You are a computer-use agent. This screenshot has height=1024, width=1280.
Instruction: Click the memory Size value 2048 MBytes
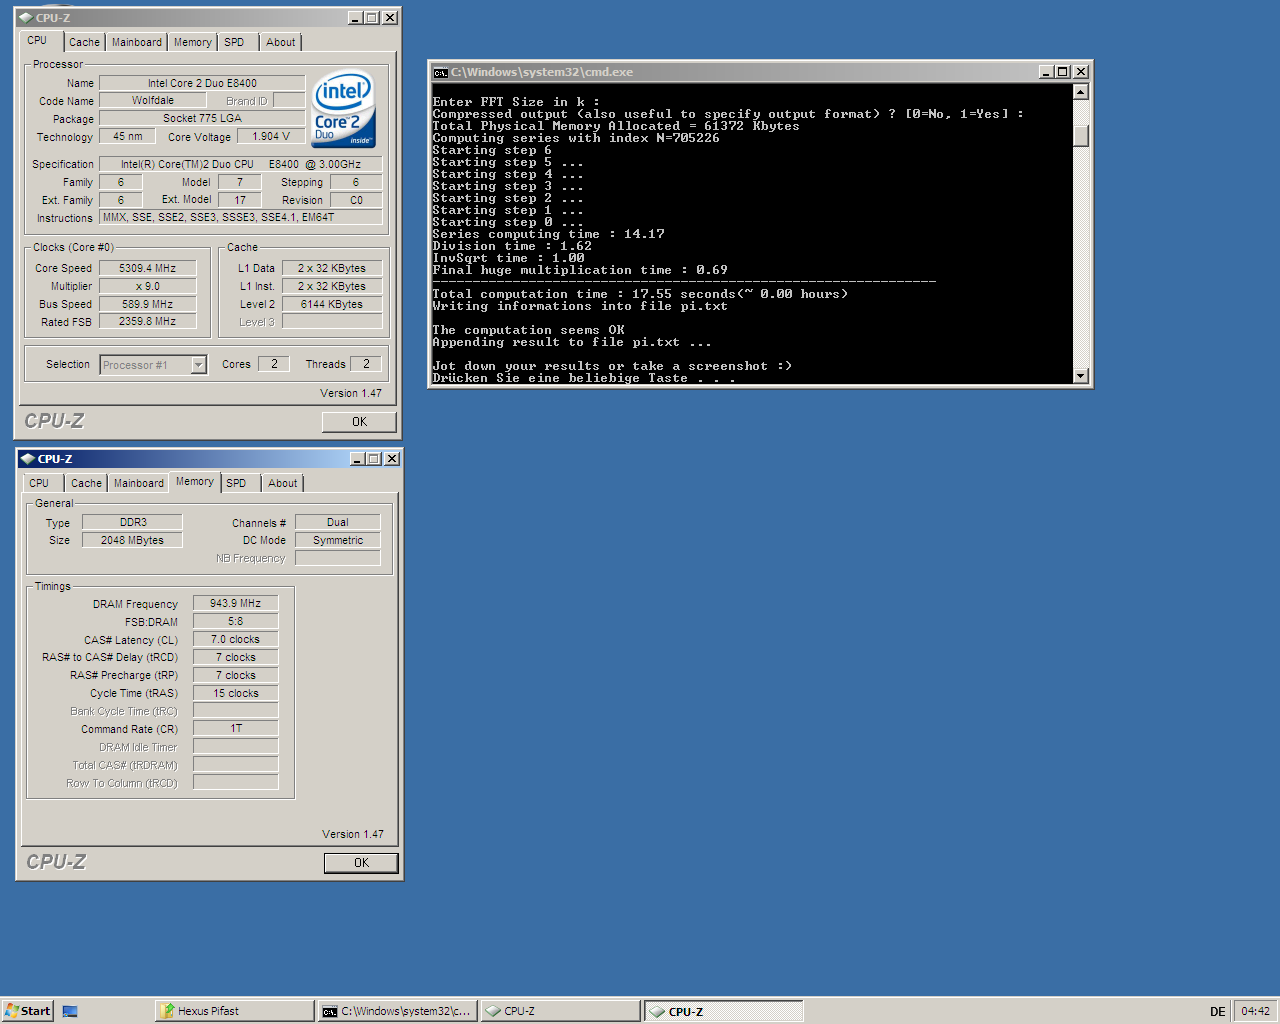[x=132, y=540]
